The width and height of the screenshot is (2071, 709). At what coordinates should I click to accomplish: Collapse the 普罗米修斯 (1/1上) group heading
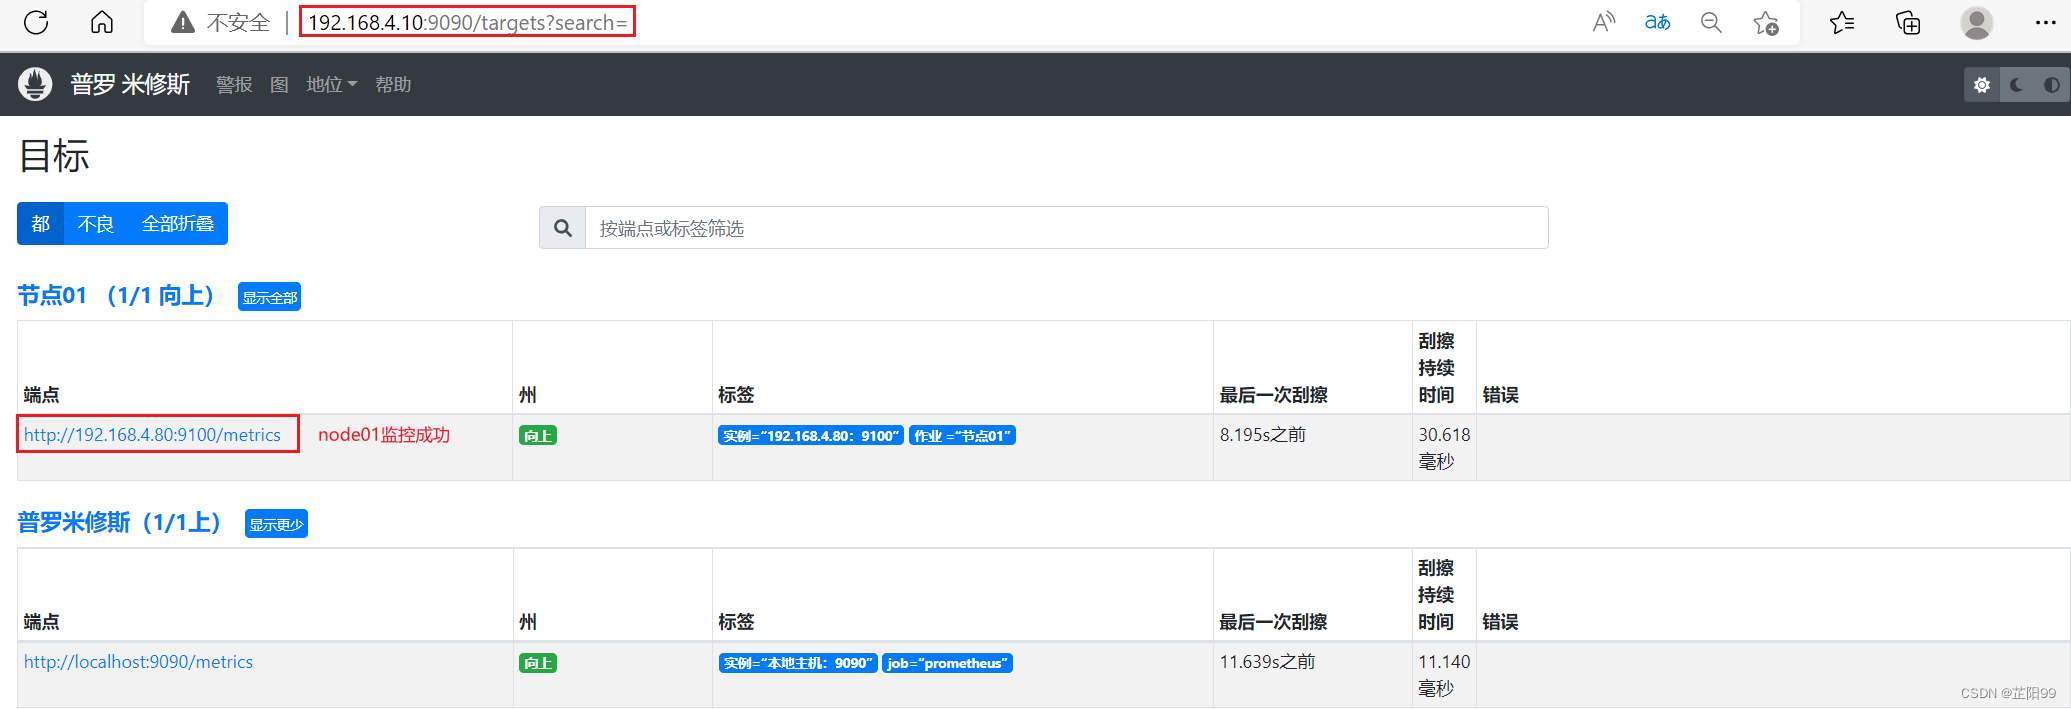119,522
